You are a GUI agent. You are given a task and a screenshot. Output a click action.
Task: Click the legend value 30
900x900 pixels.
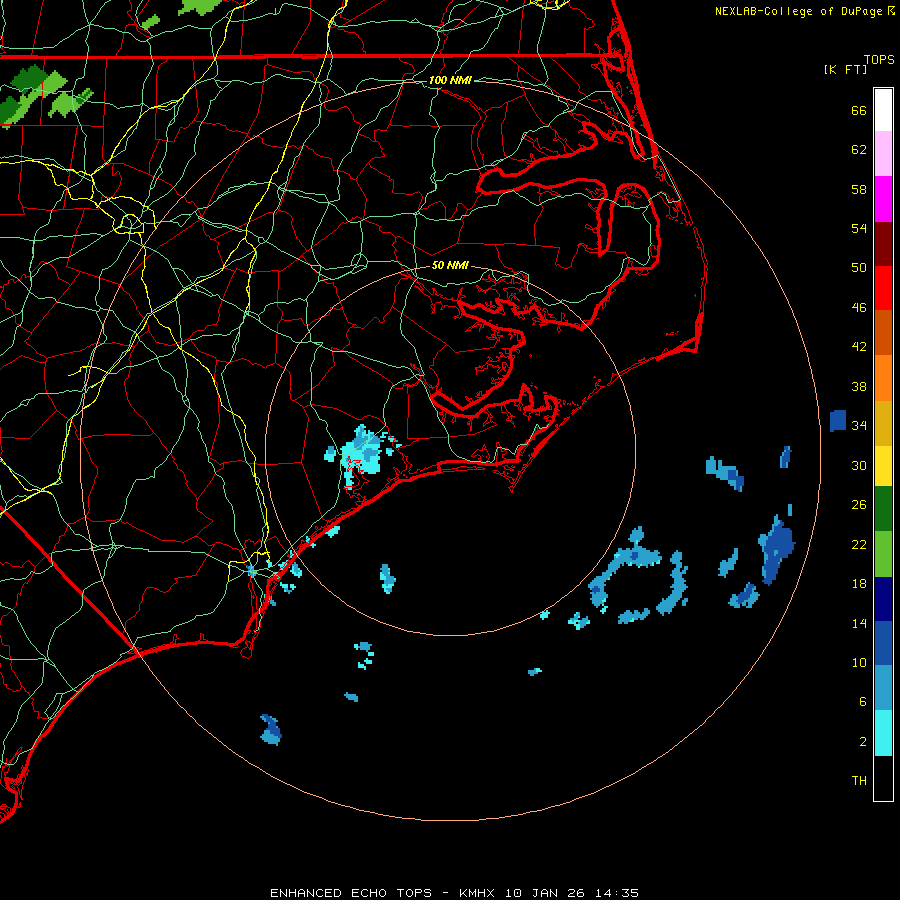click(x=859, y=465)
